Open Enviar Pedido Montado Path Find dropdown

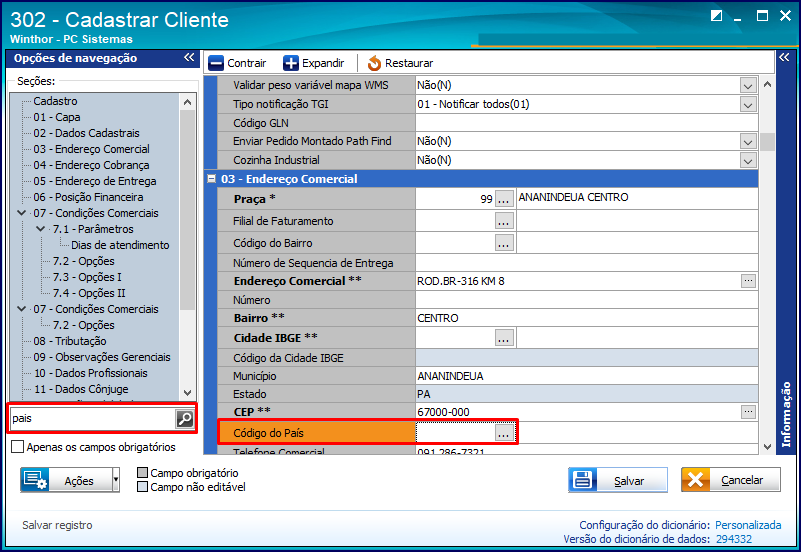[x=748, y=141]
